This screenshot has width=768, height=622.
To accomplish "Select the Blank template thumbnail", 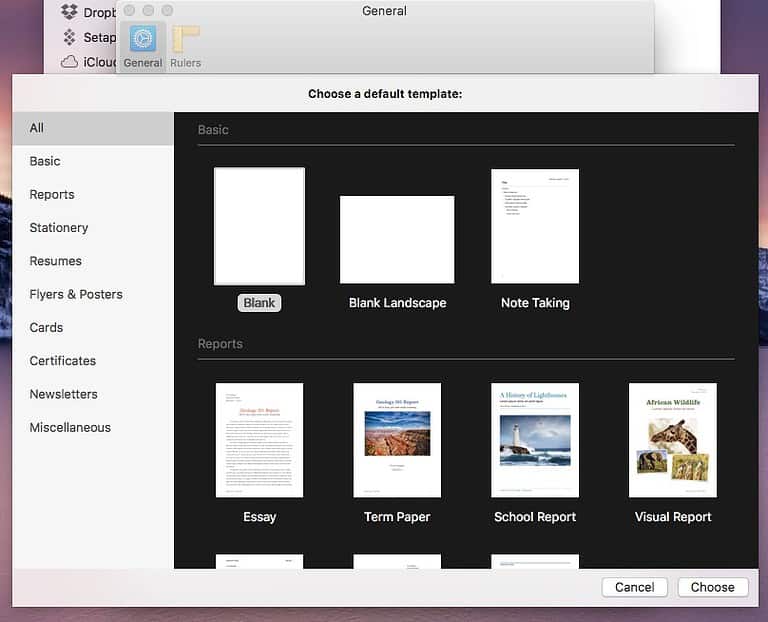I will coord(259,226).
